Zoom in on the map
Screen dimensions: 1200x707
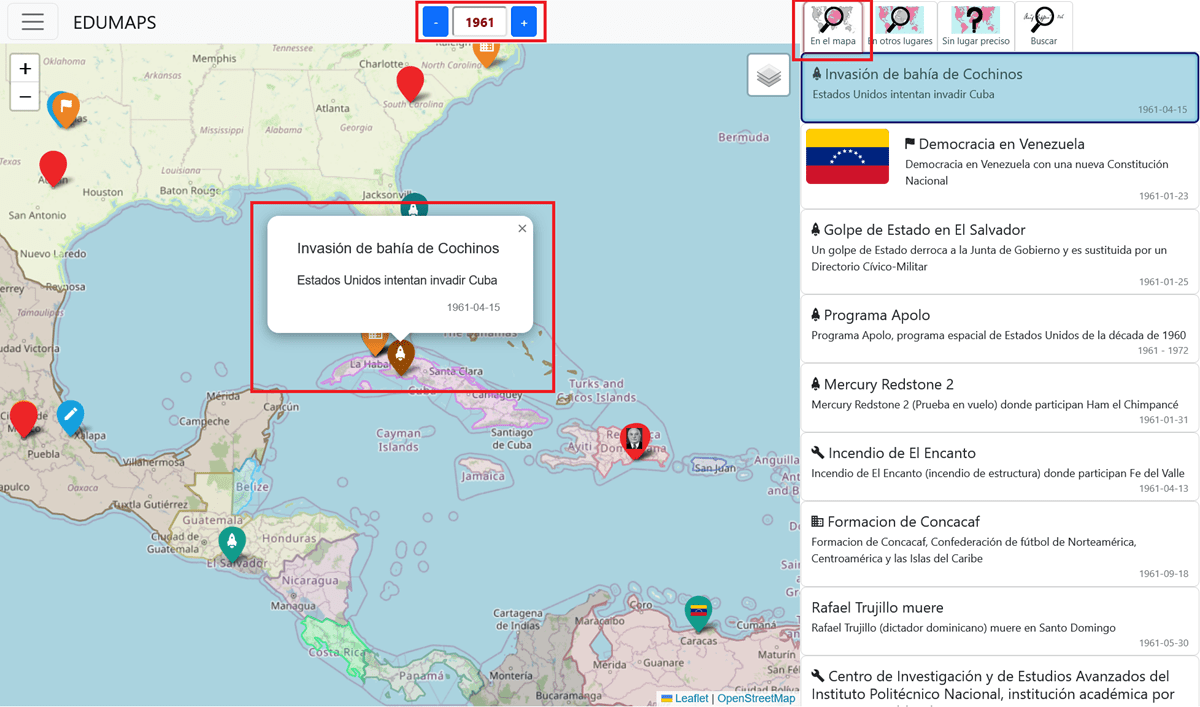coord(26,69)
